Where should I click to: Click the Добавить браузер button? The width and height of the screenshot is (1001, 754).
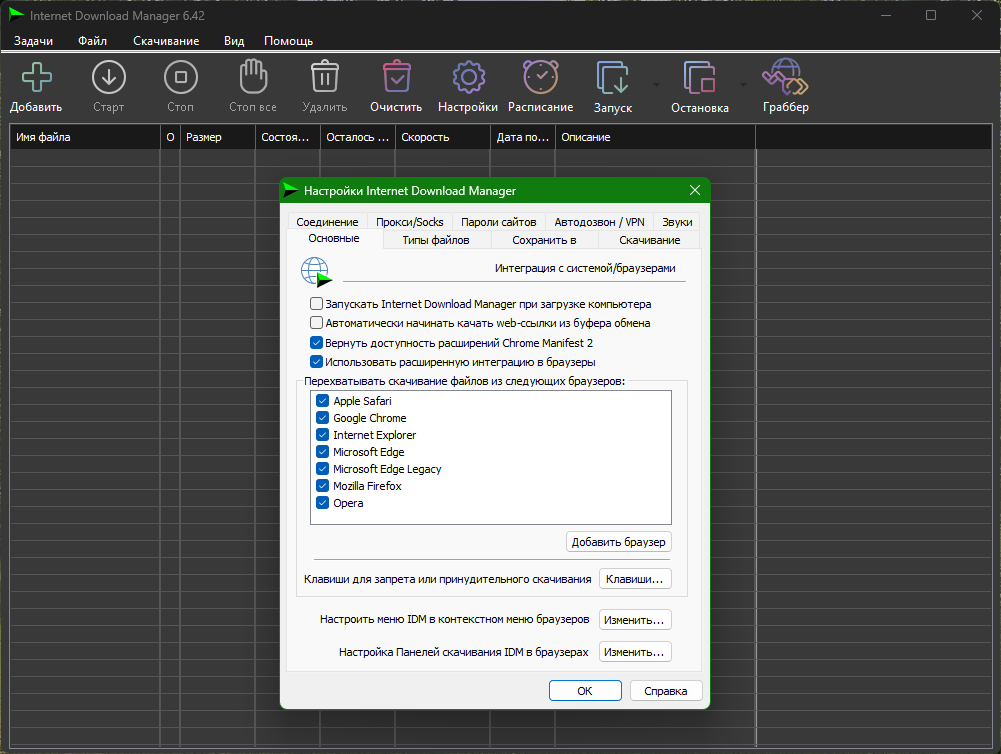[x=619, y=542]
